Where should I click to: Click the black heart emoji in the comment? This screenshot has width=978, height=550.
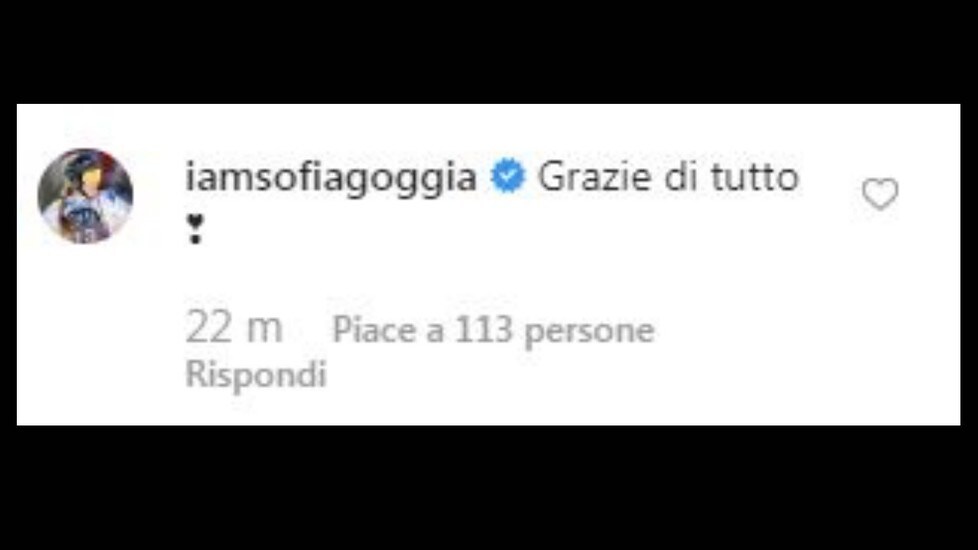click(x=195, y=228)
